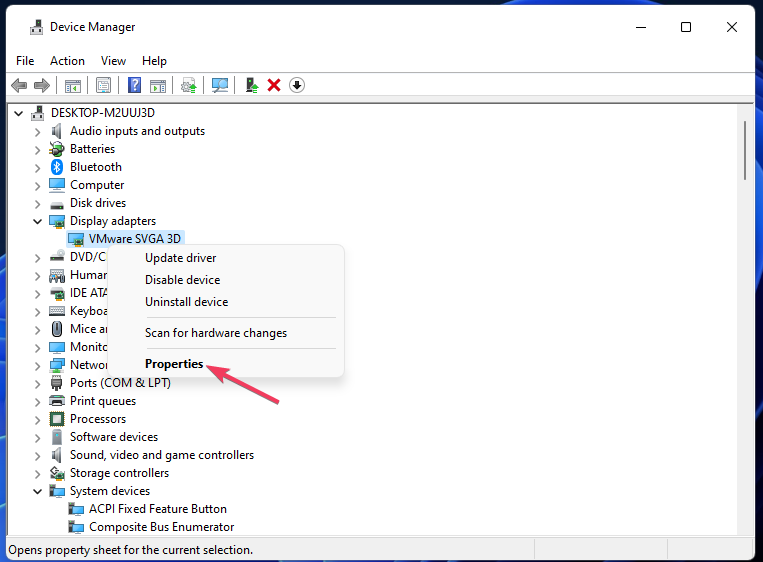
Task: Click the Mice category mouse icon
Action: (x=57, y=329)
